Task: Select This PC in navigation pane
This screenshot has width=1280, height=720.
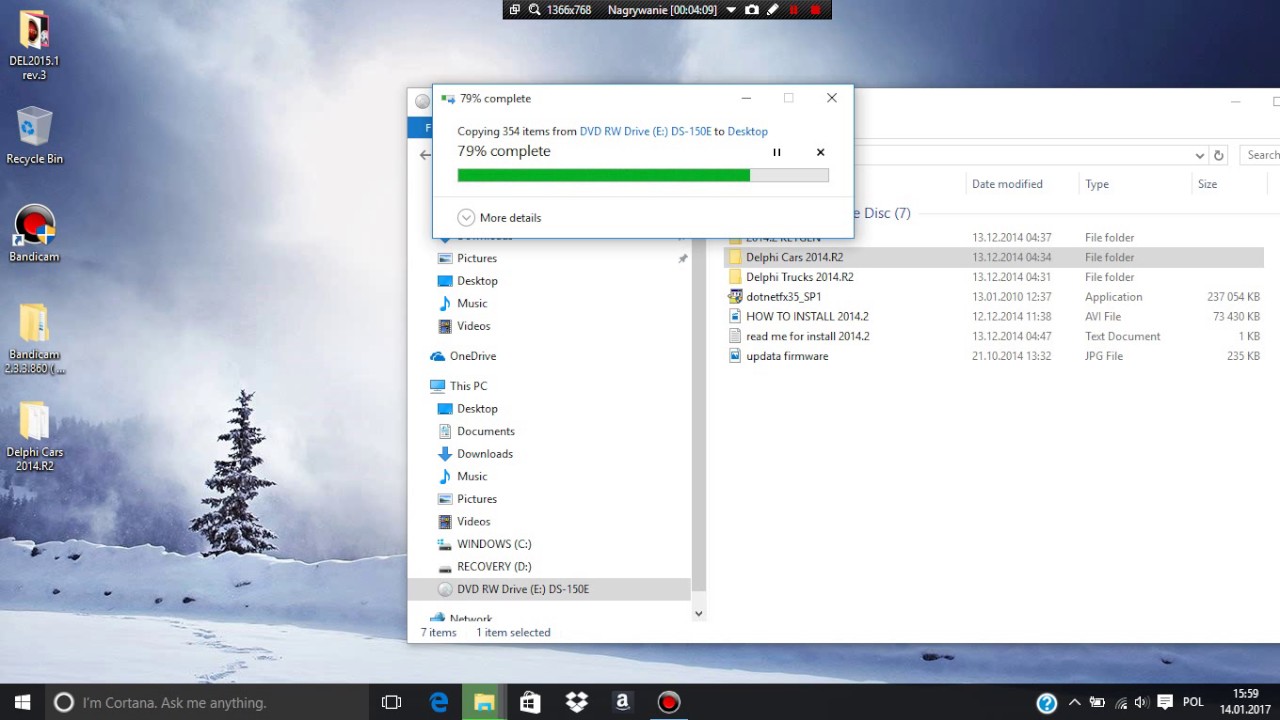Action: [458, 386]
